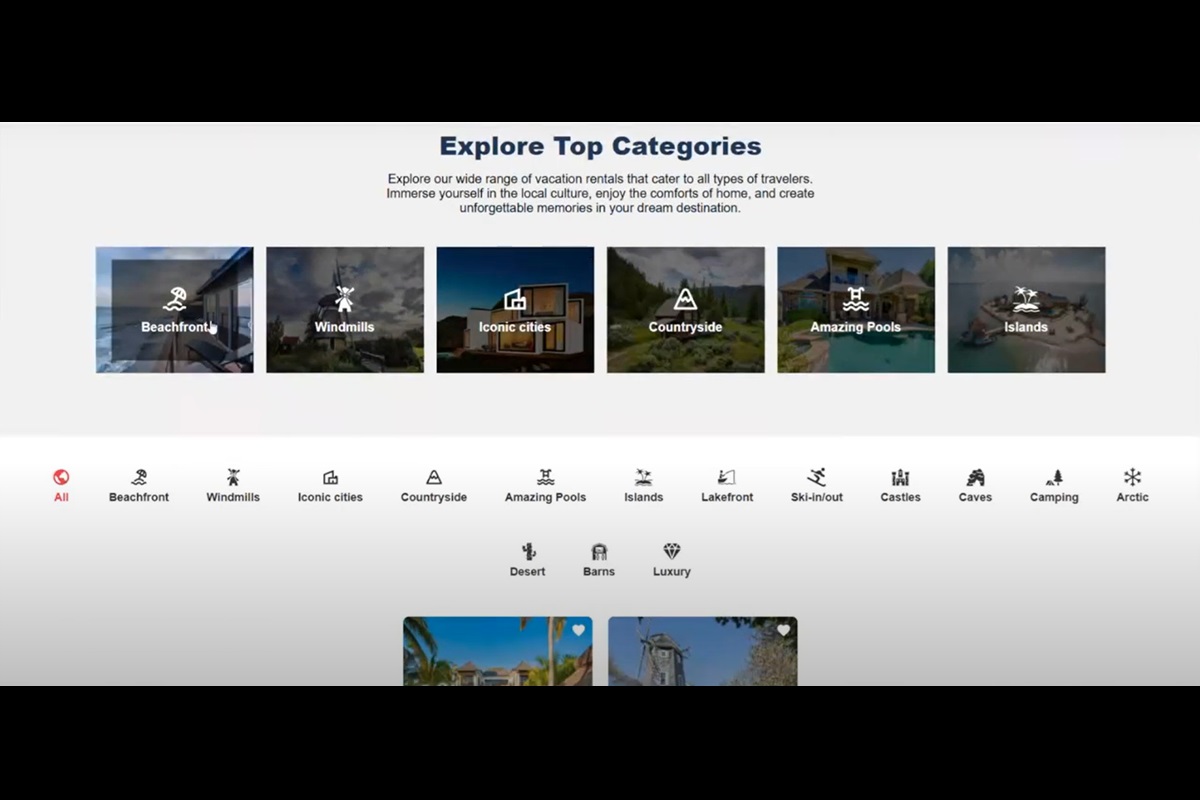The width and height of the screenshot is (1200, 800).
Task: Choose the Ski-in/out skier icon
Action: coord(817,477)
